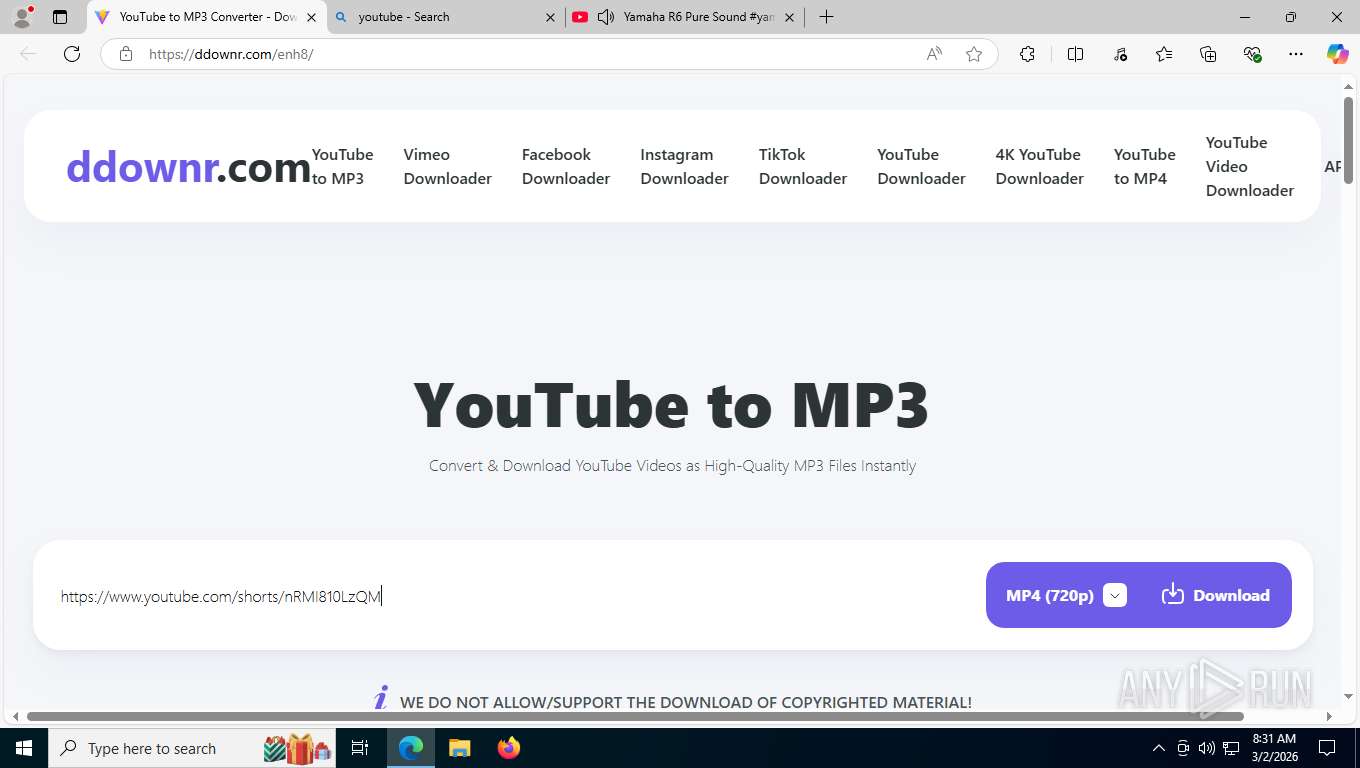Open the 4K YouTube Downloader nav link
The image size is (1360, 768).
click(1039, 166)
